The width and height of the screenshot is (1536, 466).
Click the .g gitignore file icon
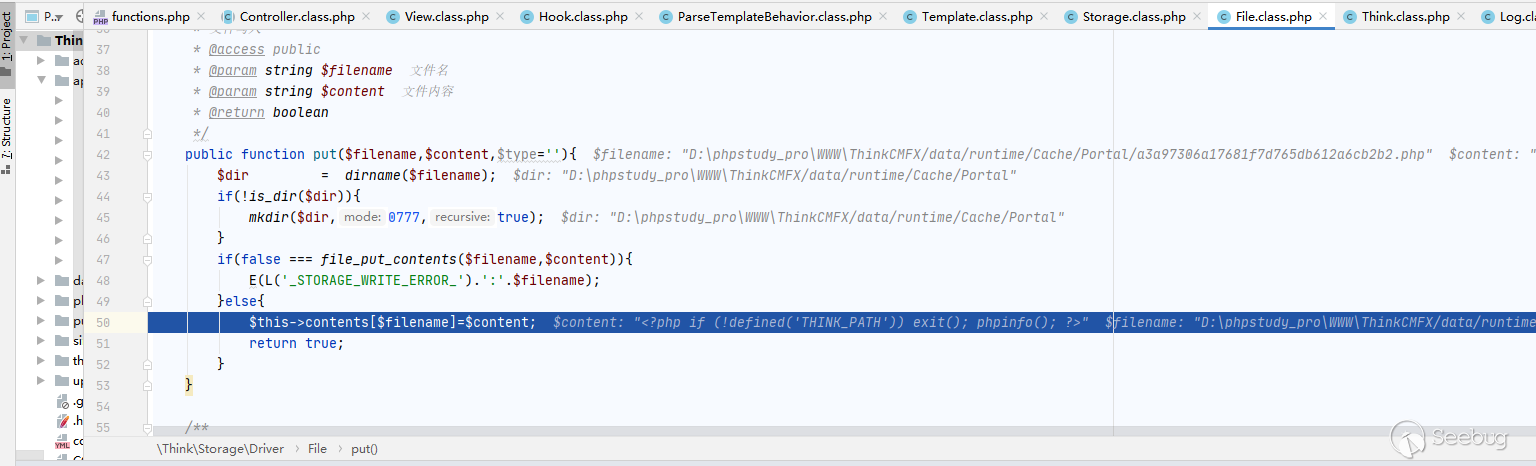click(62, 401)
